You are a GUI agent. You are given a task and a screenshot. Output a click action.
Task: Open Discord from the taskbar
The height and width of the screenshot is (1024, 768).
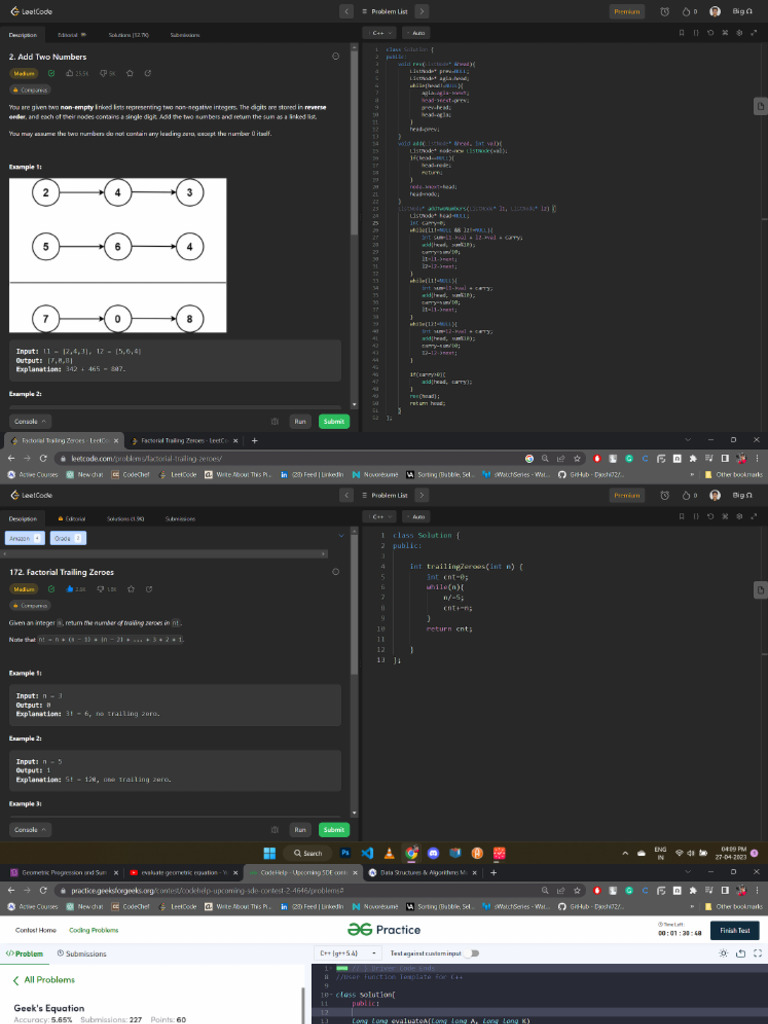(x=433, y=853)
